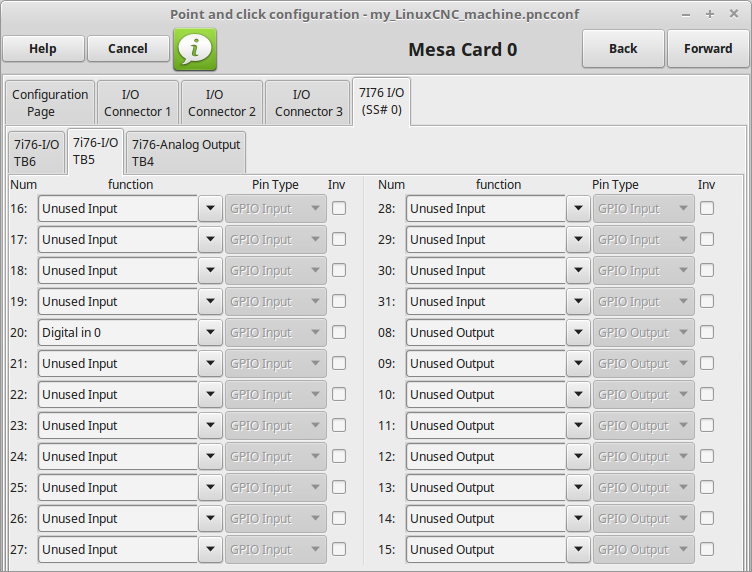
Task: Open the function dropdown for output 08
Action: 578,332
